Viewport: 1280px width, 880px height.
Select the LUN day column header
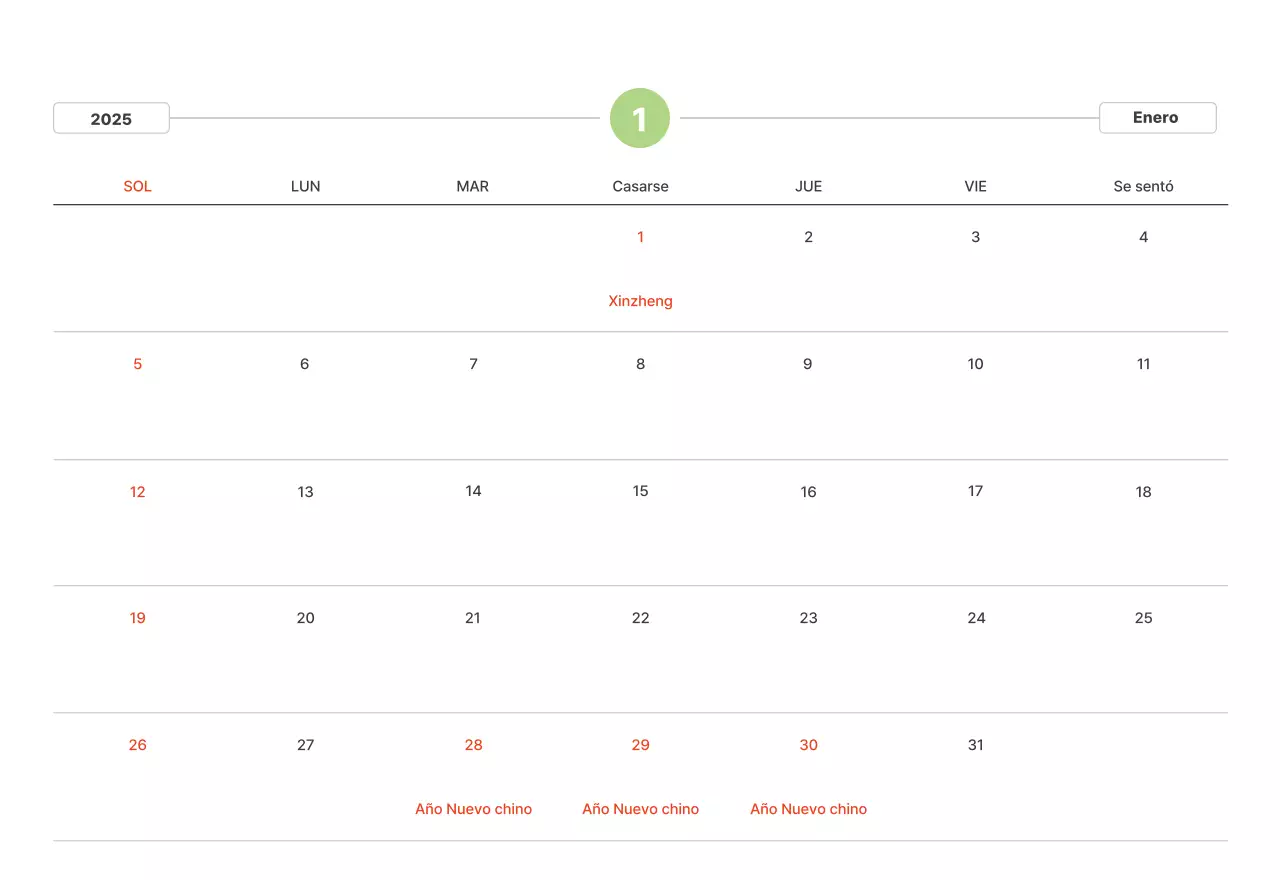coord(305,186)
